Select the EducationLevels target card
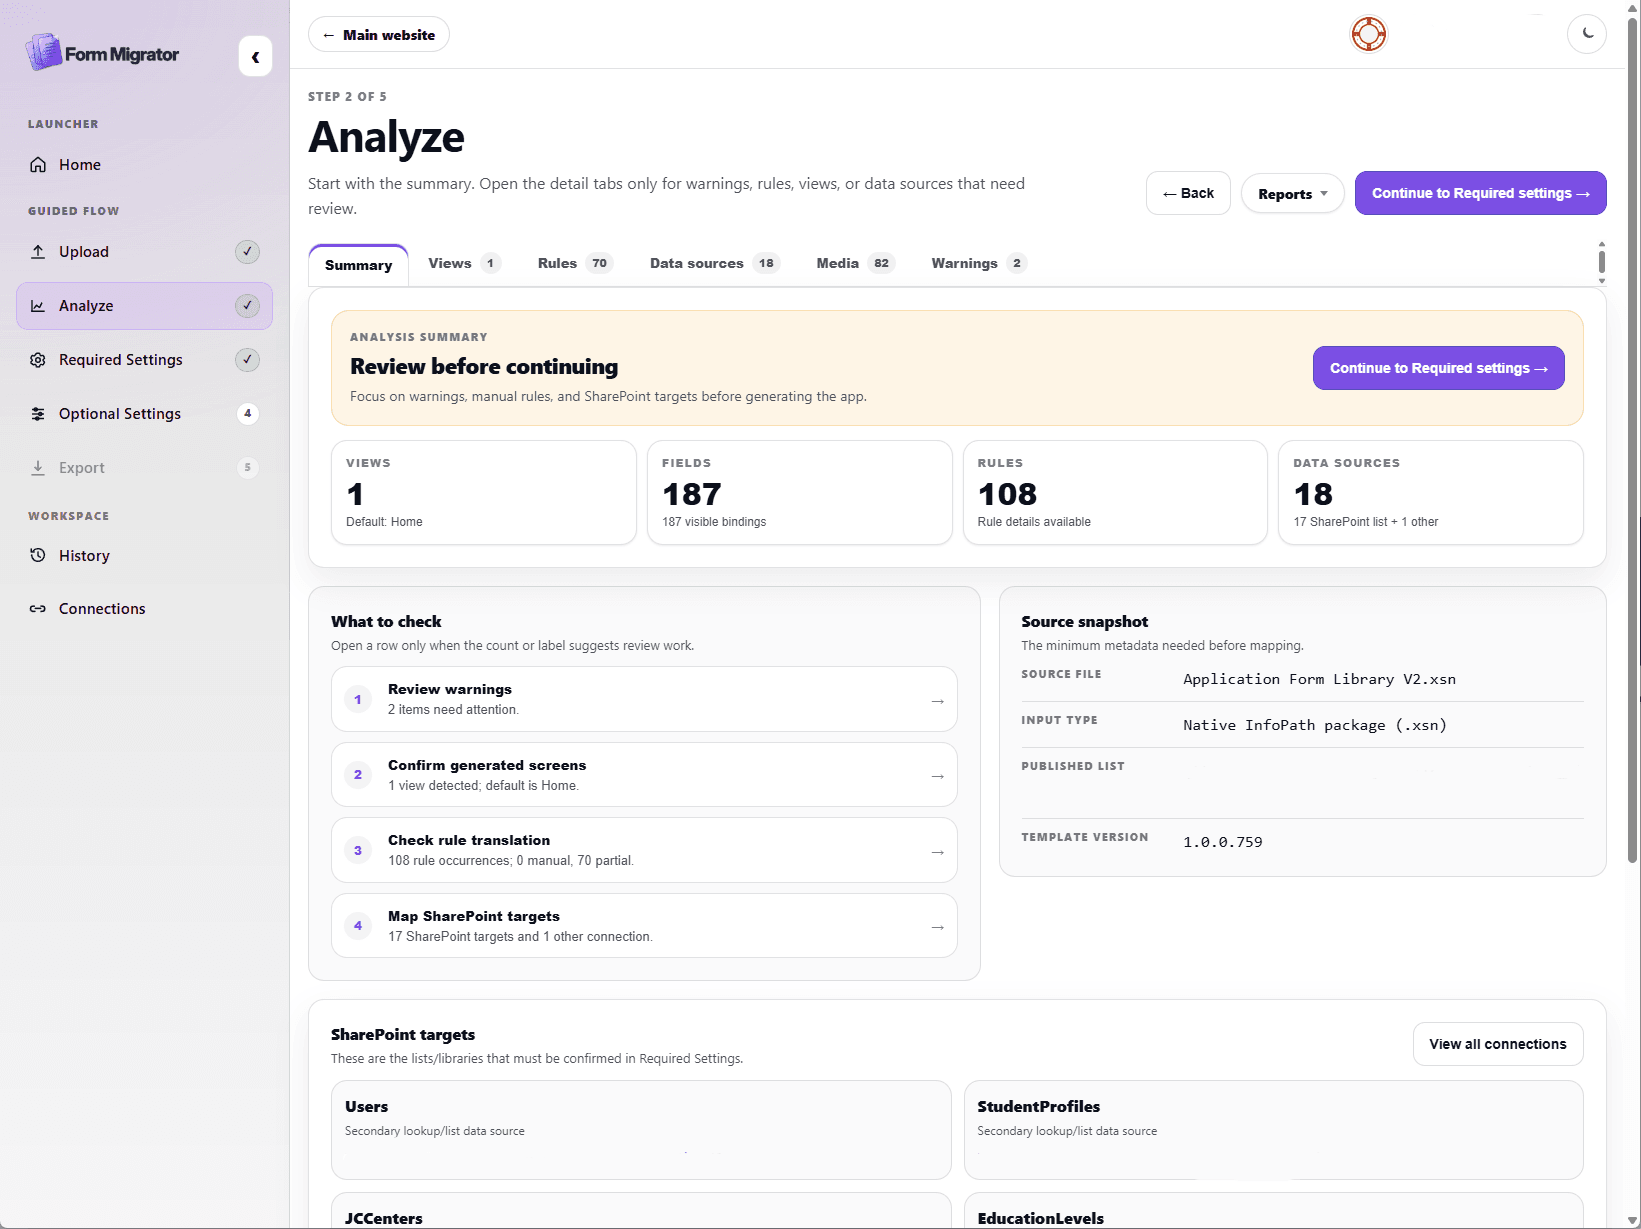 click(1273, 1210)
